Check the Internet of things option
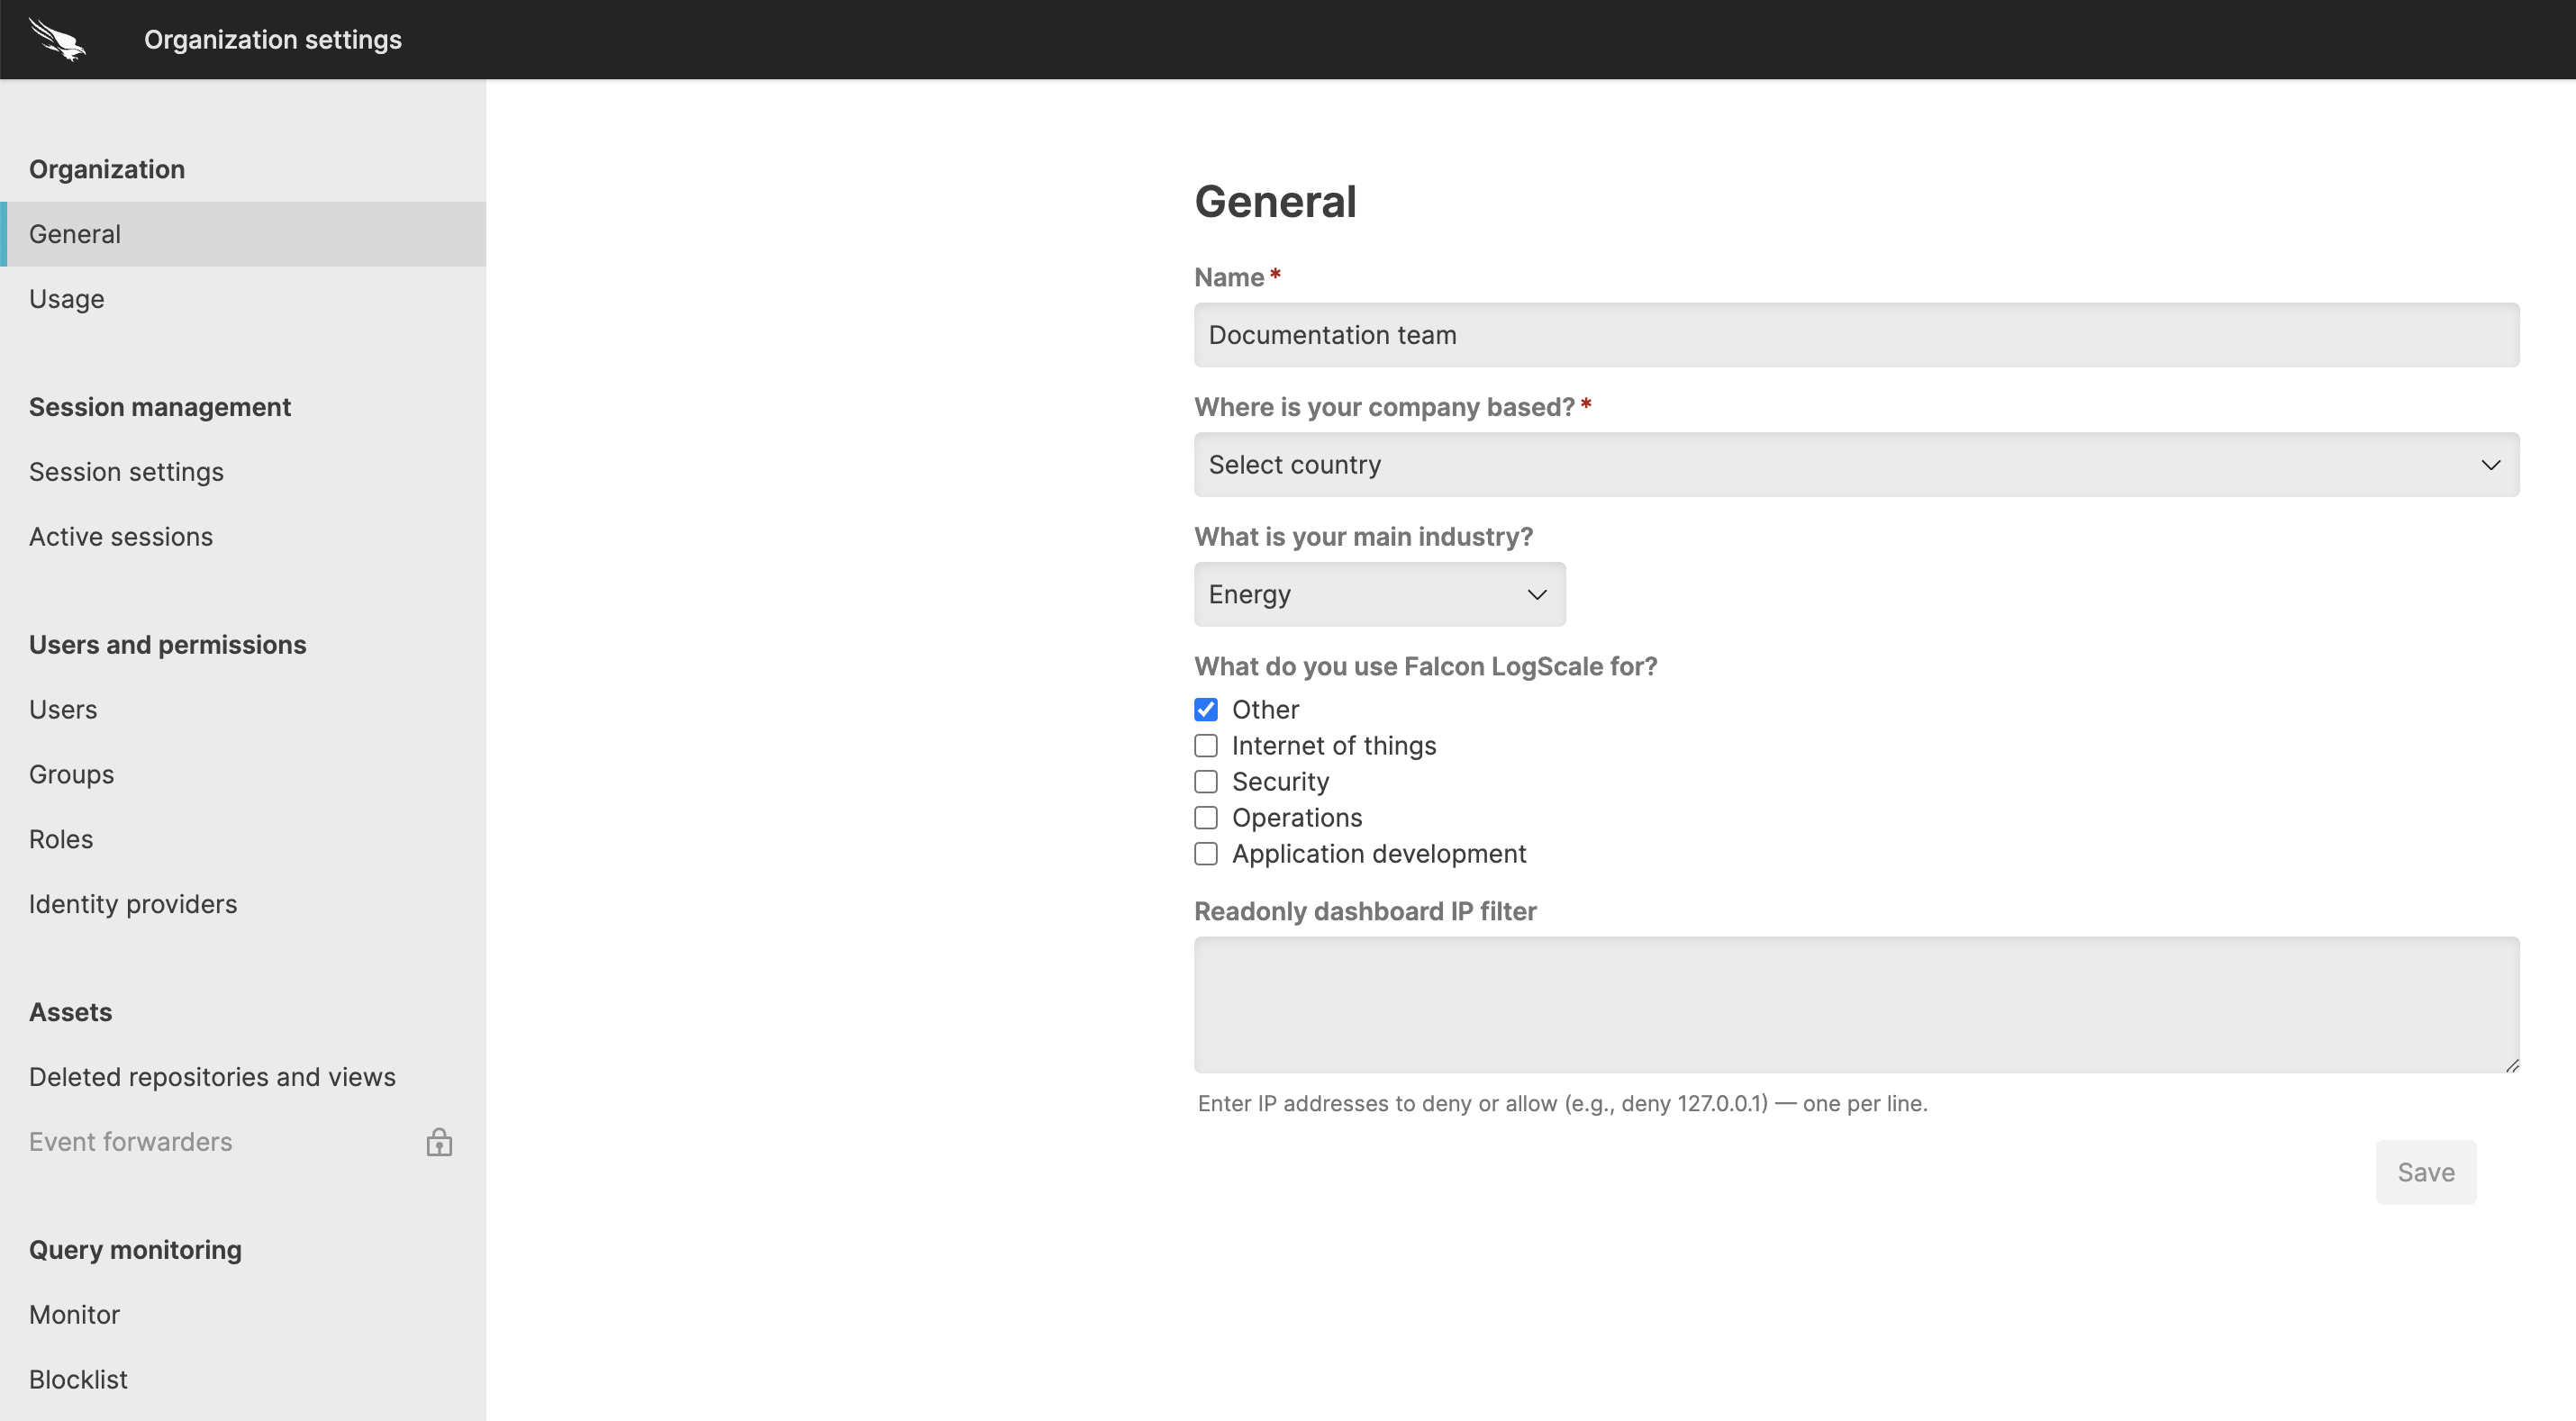The width and height of the screenshot is (2576, 1421). 1205,745
